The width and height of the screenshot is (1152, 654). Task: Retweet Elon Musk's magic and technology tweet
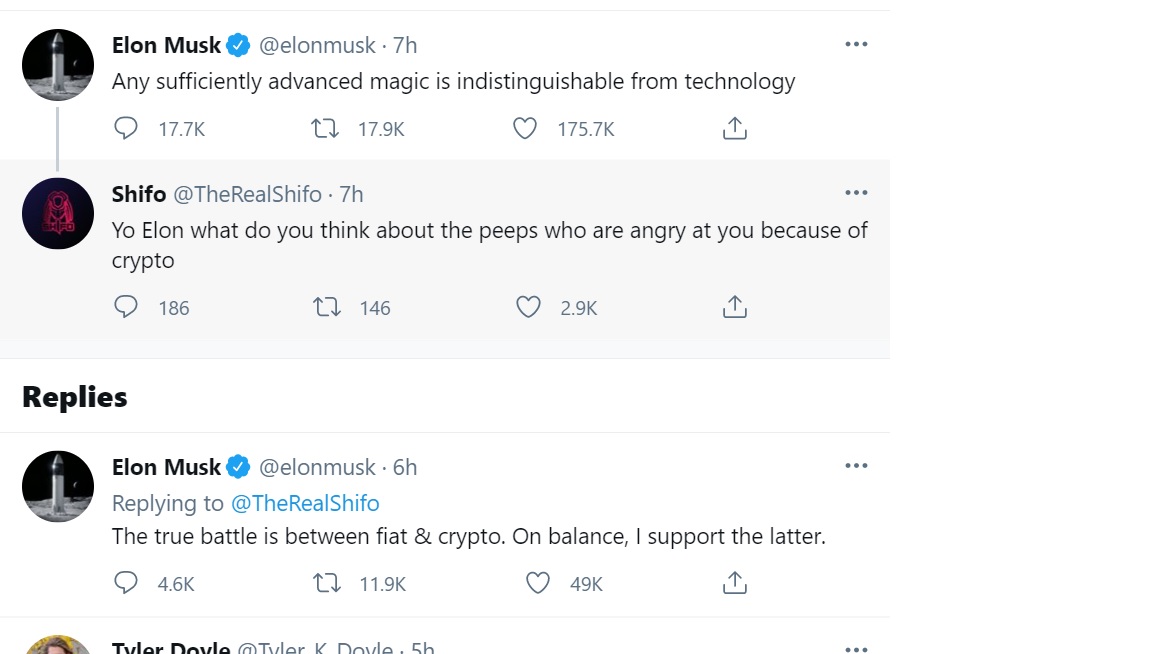pos(325,129)
